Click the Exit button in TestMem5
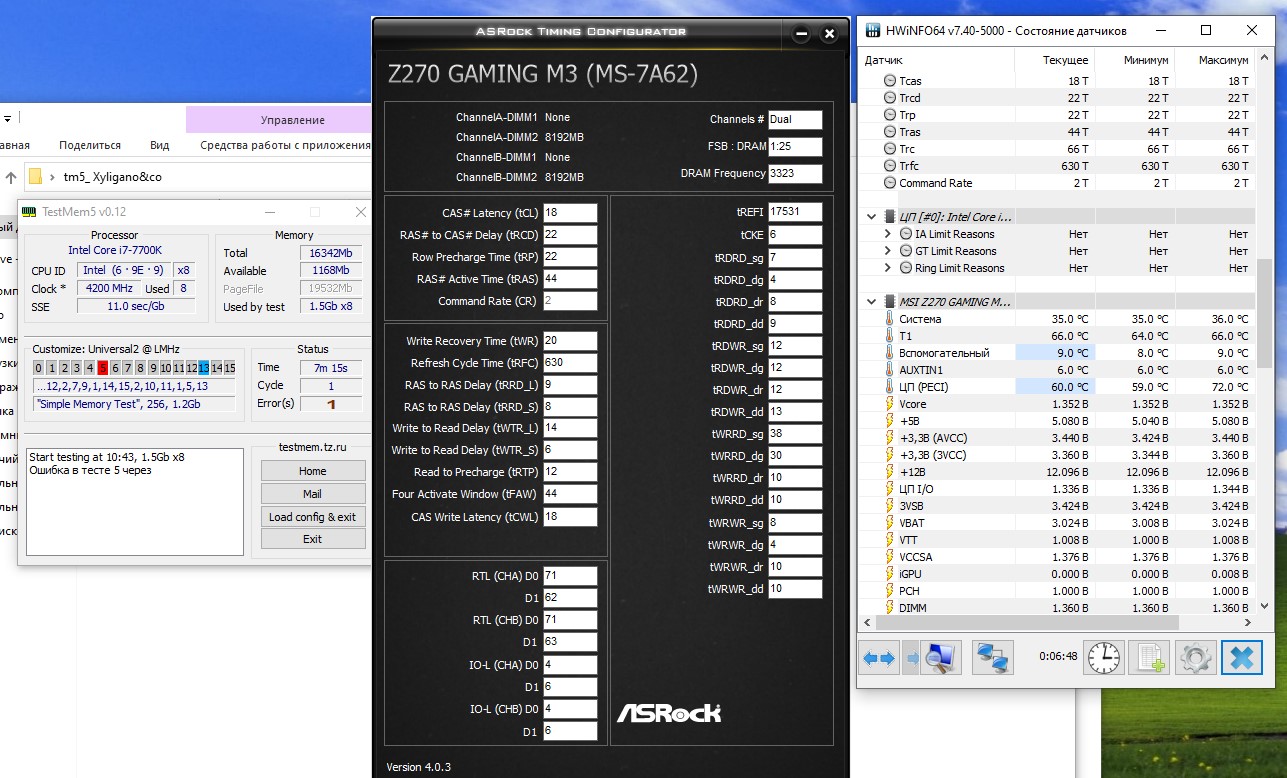This screenshot has height=778, width=1287. point(312,539)
